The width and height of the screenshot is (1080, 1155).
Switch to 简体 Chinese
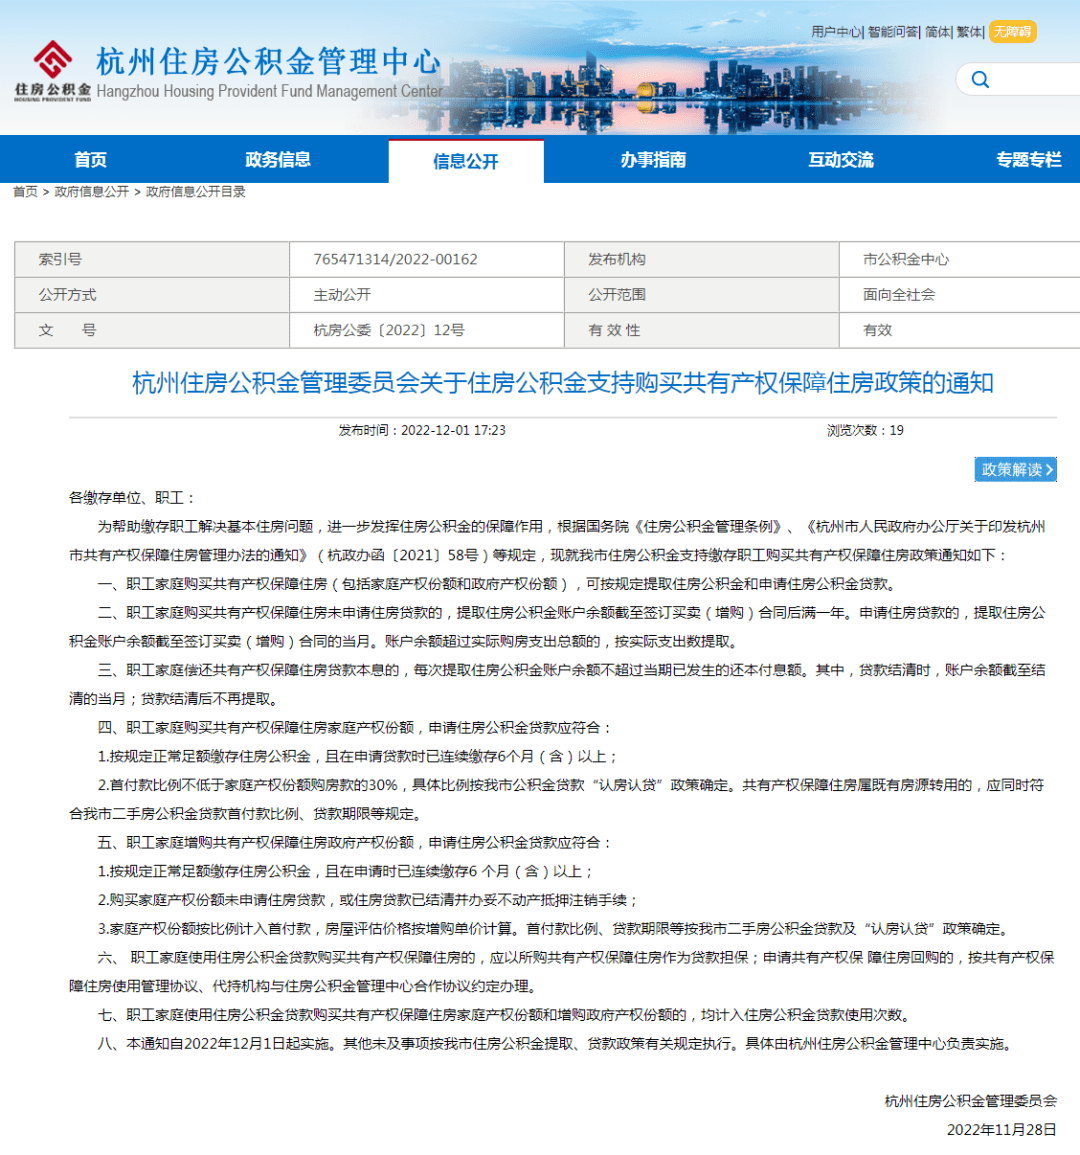[937, 32]
